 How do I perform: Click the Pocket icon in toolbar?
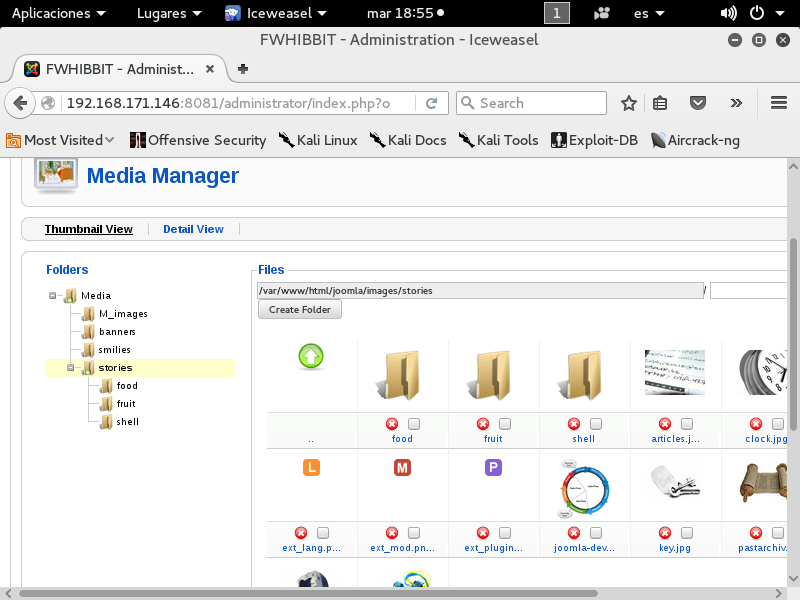tap(697, 103)
